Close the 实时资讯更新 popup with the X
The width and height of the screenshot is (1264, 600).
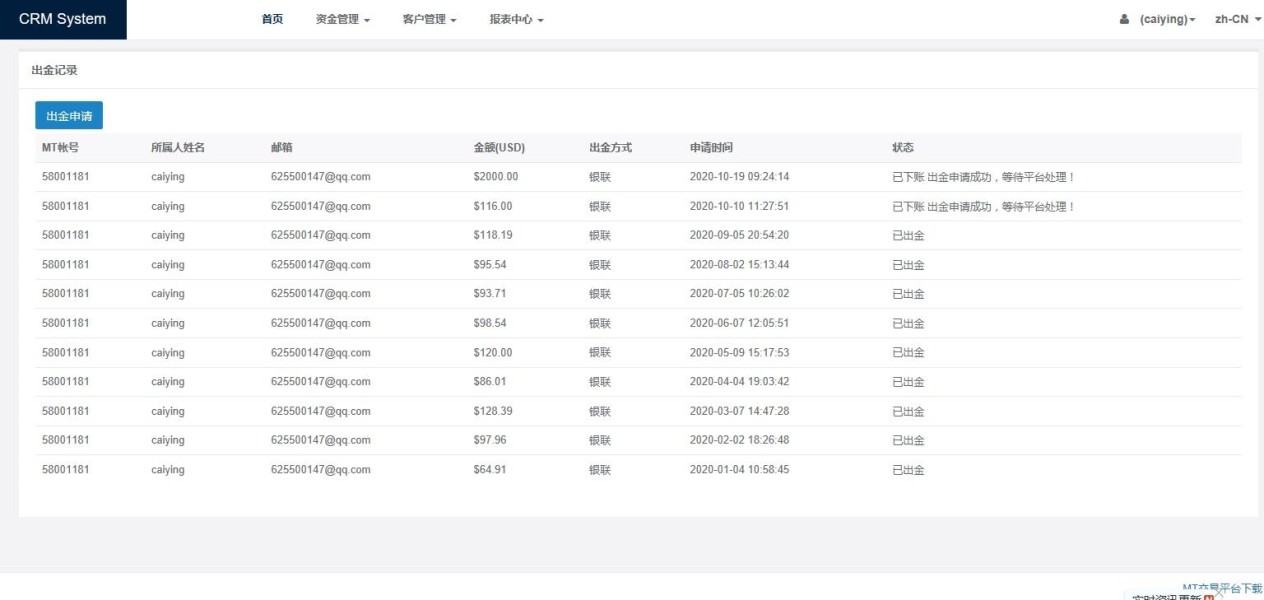click(1219, 595)
